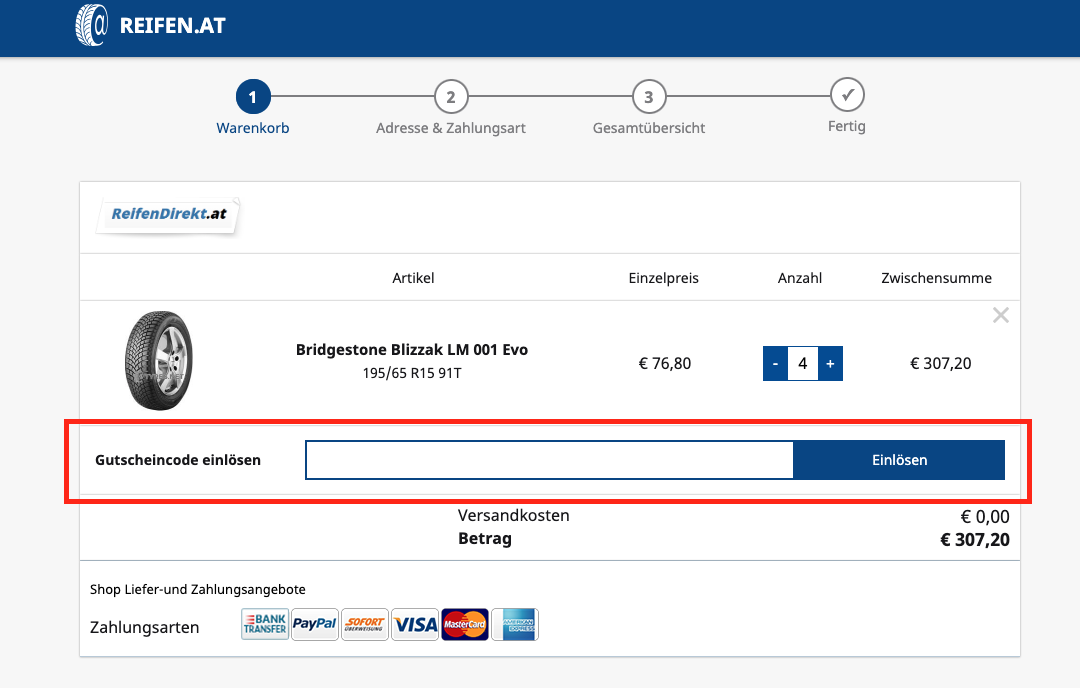Viewport: 1080px width, 688px height.
Task: Select the PayPal payment icon
Action: coord(315,625)
